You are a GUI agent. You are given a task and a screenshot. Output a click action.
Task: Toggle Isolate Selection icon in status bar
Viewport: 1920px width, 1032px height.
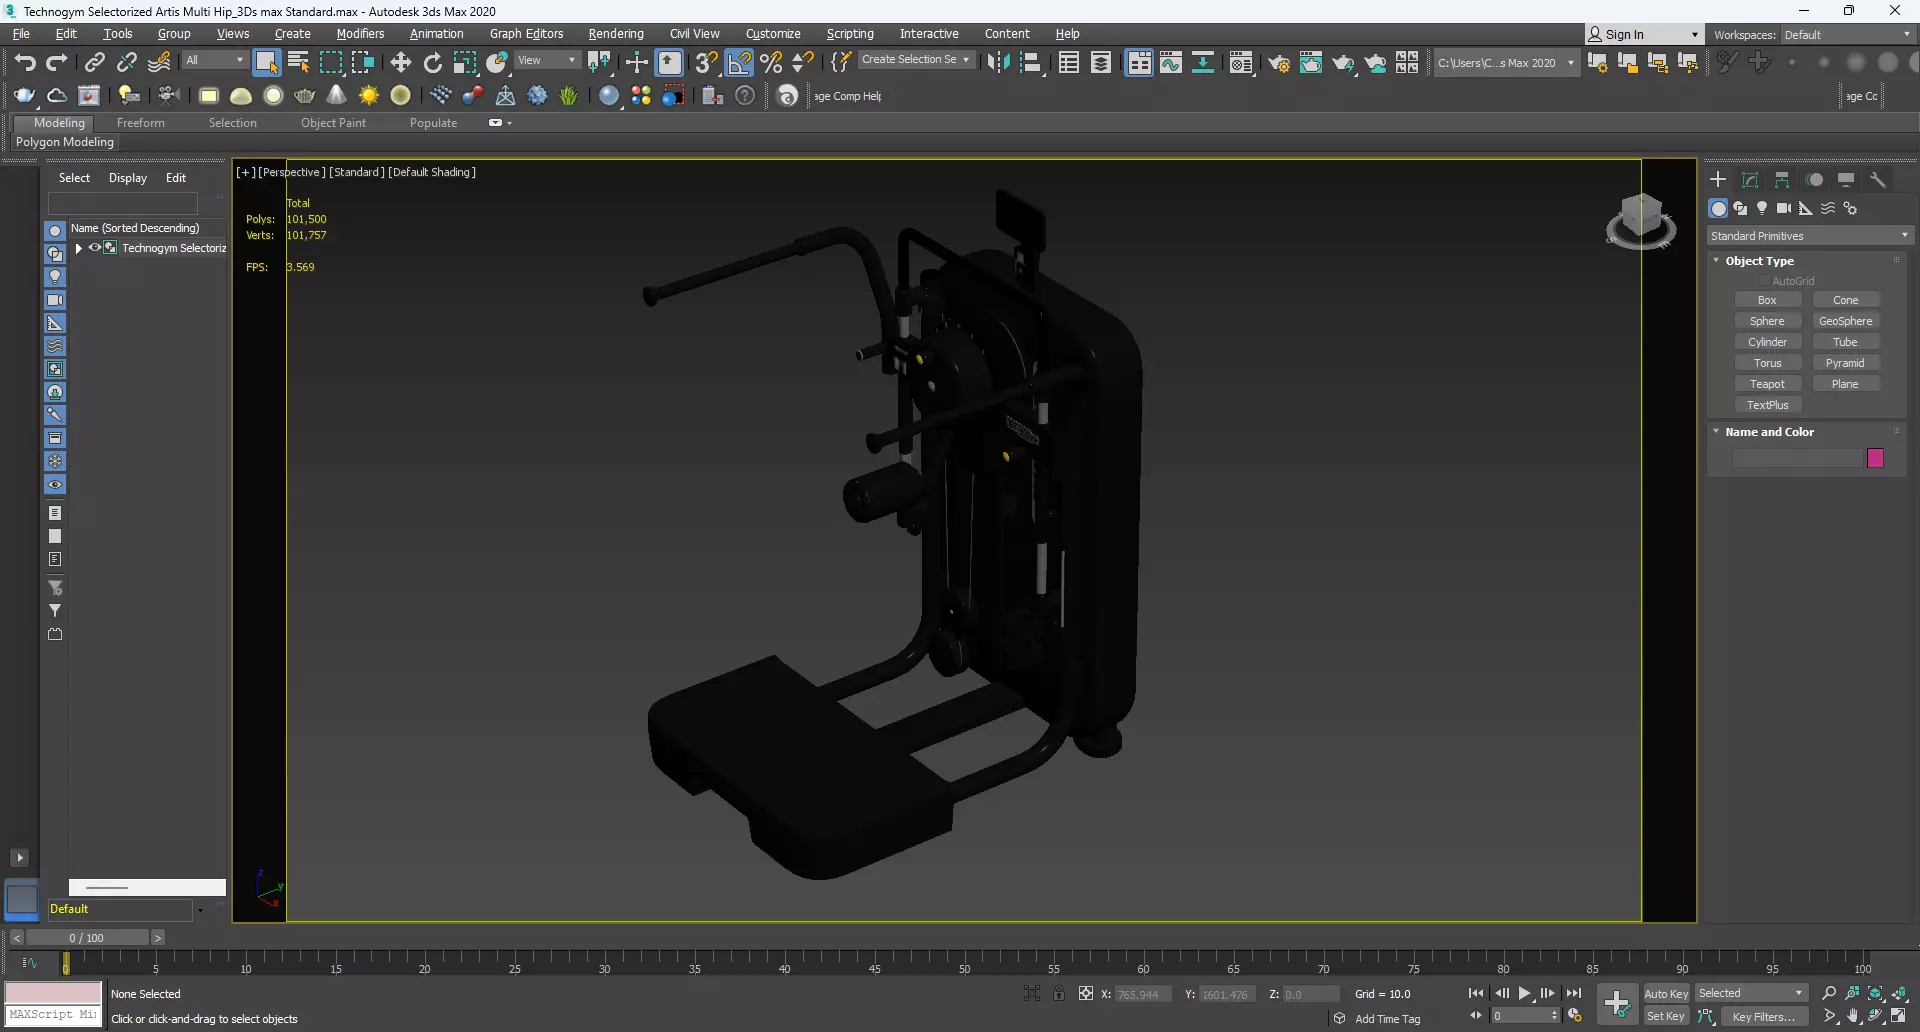coord(1032,993)
